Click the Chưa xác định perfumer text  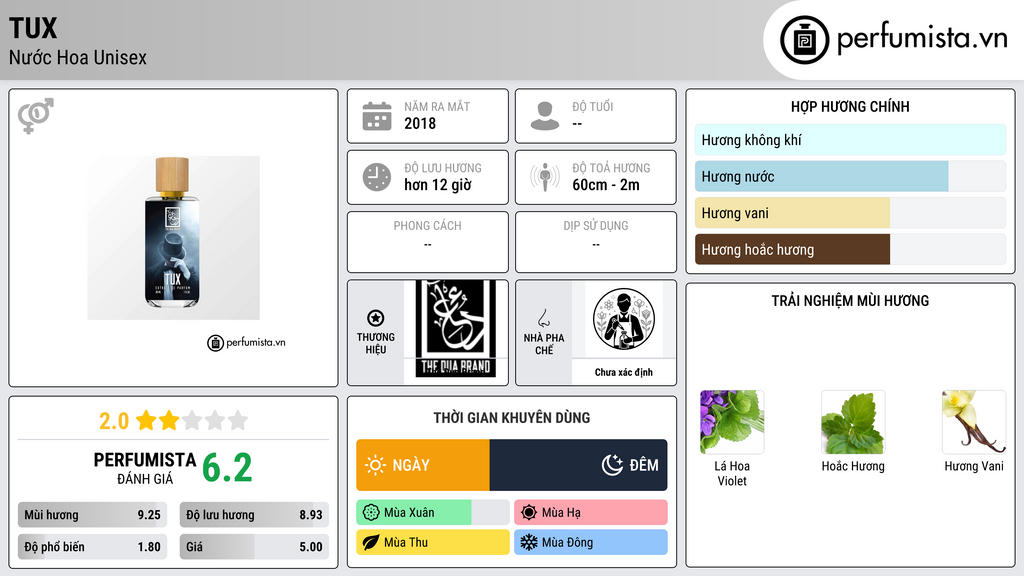624,372
